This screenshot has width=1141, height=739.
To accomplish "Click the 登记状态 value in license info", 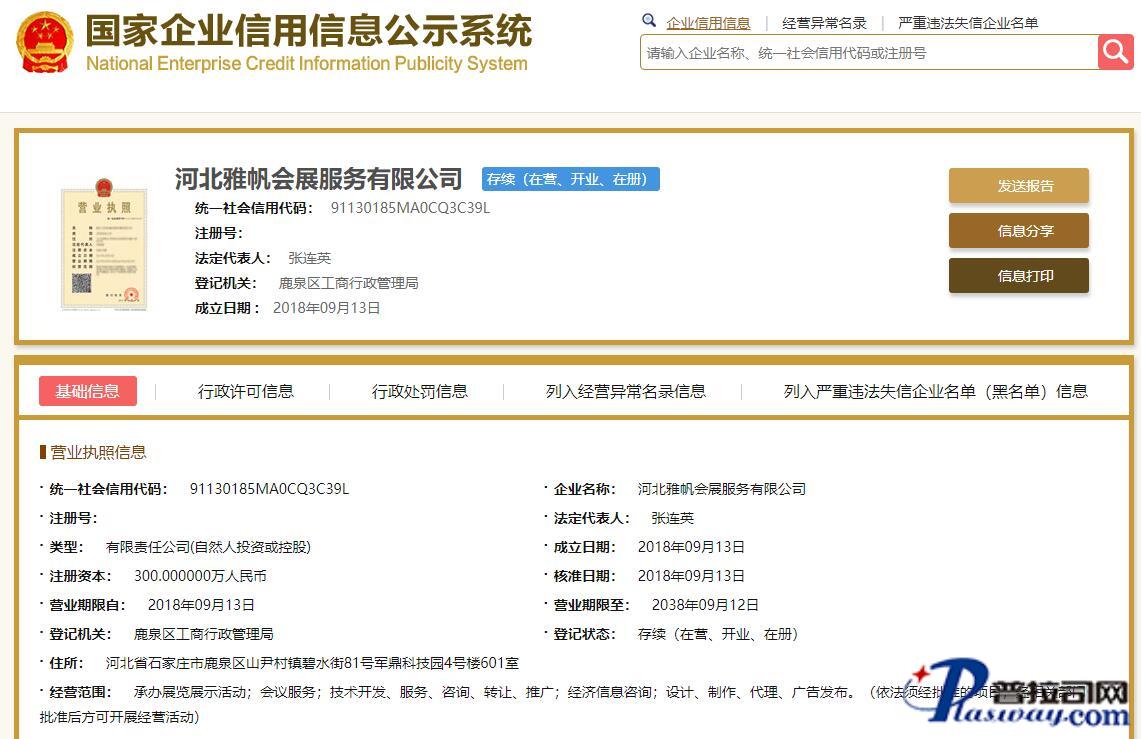I will click(x=718, y=634).
